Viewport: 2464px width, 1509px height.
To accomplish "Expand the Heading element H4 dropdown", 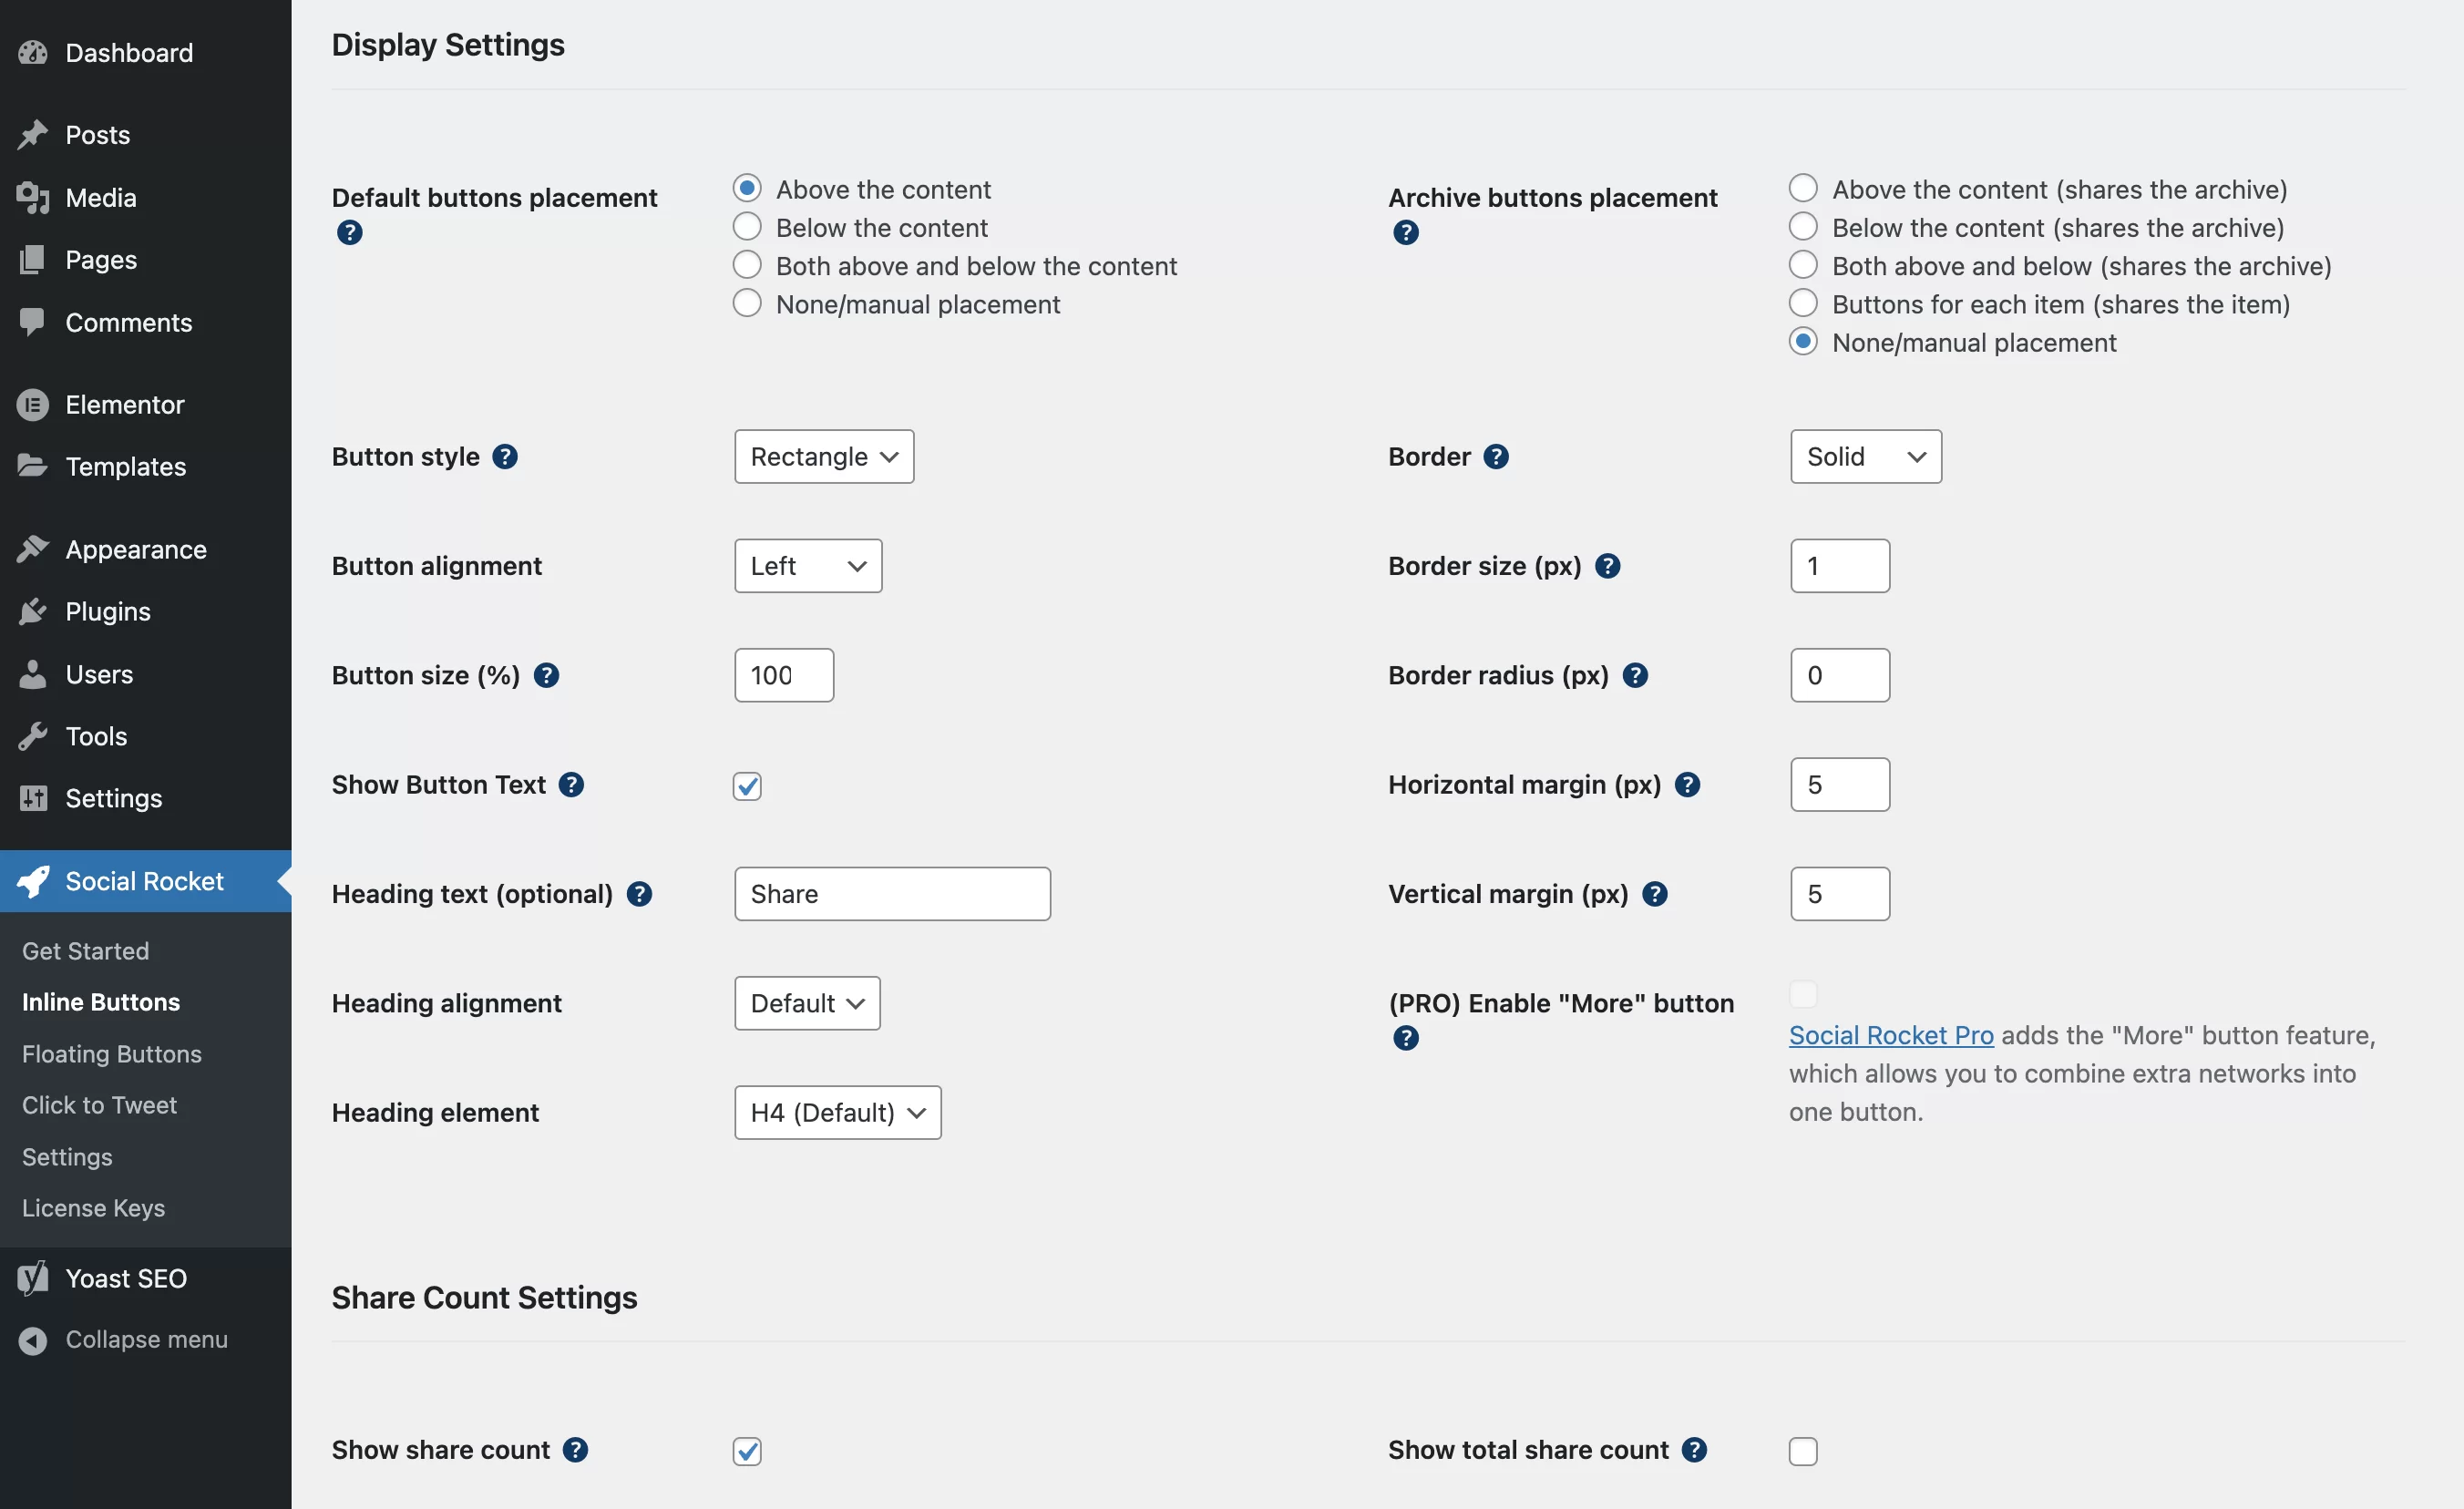I will point(836,1111).
